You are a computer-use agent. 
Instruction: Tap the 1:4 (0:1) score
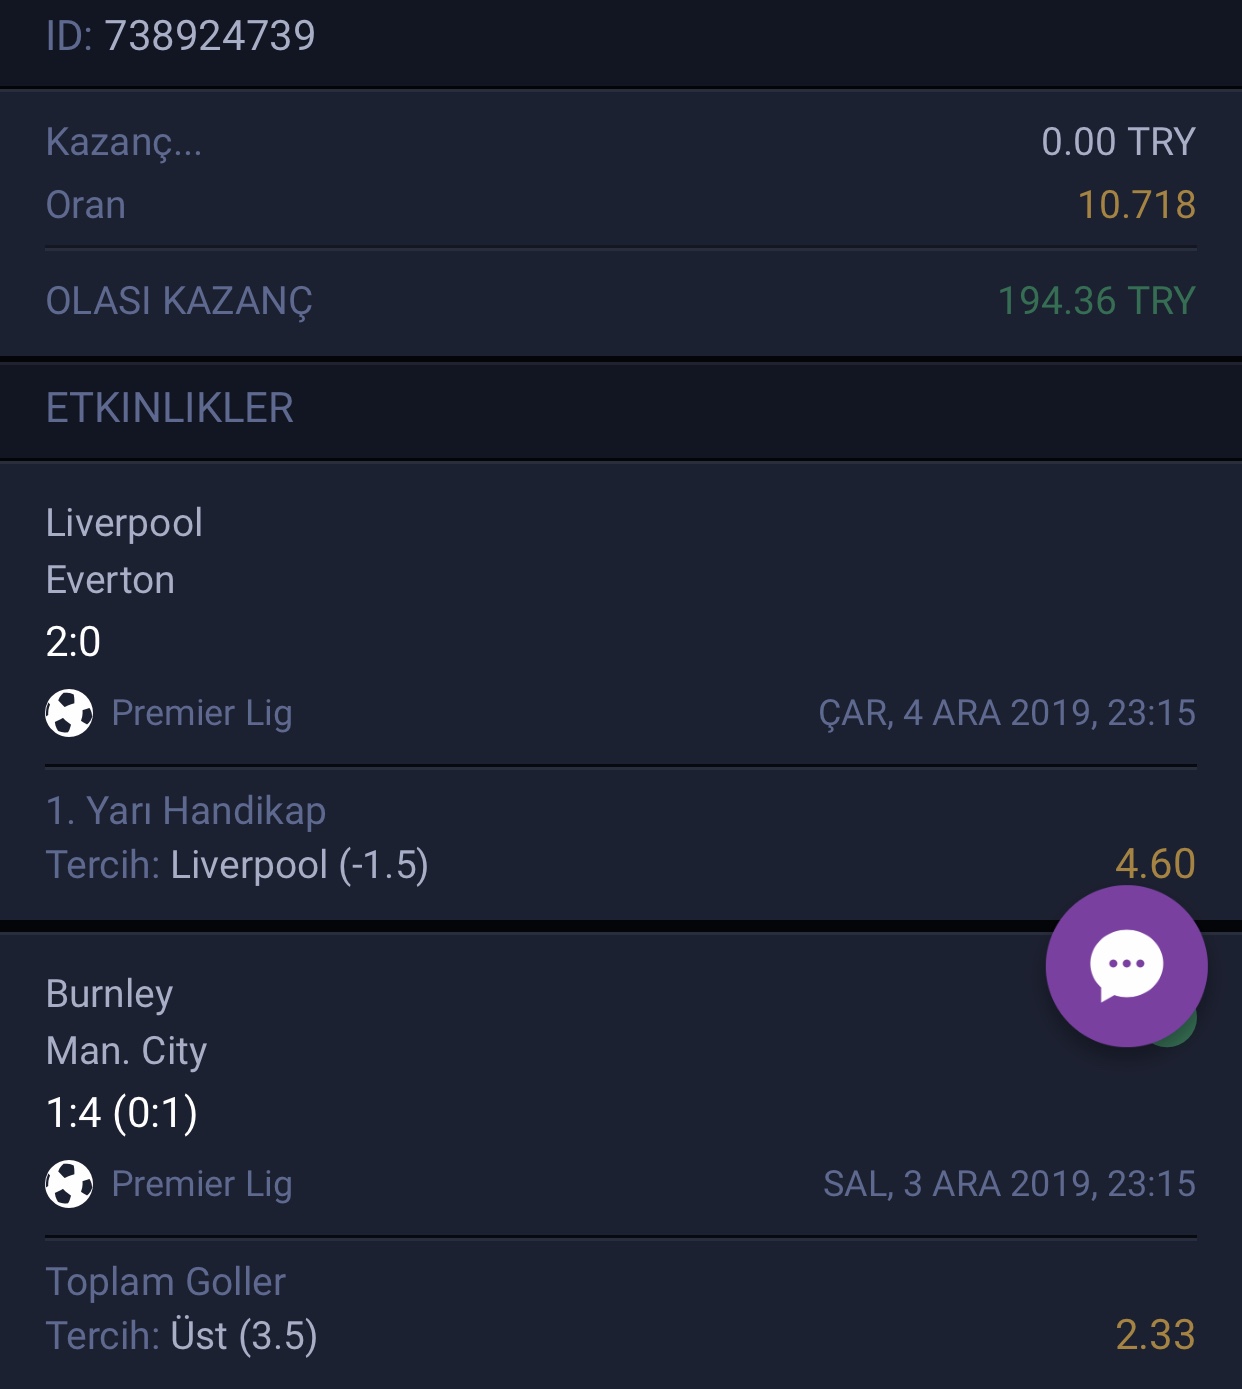tap(122, 1113)
